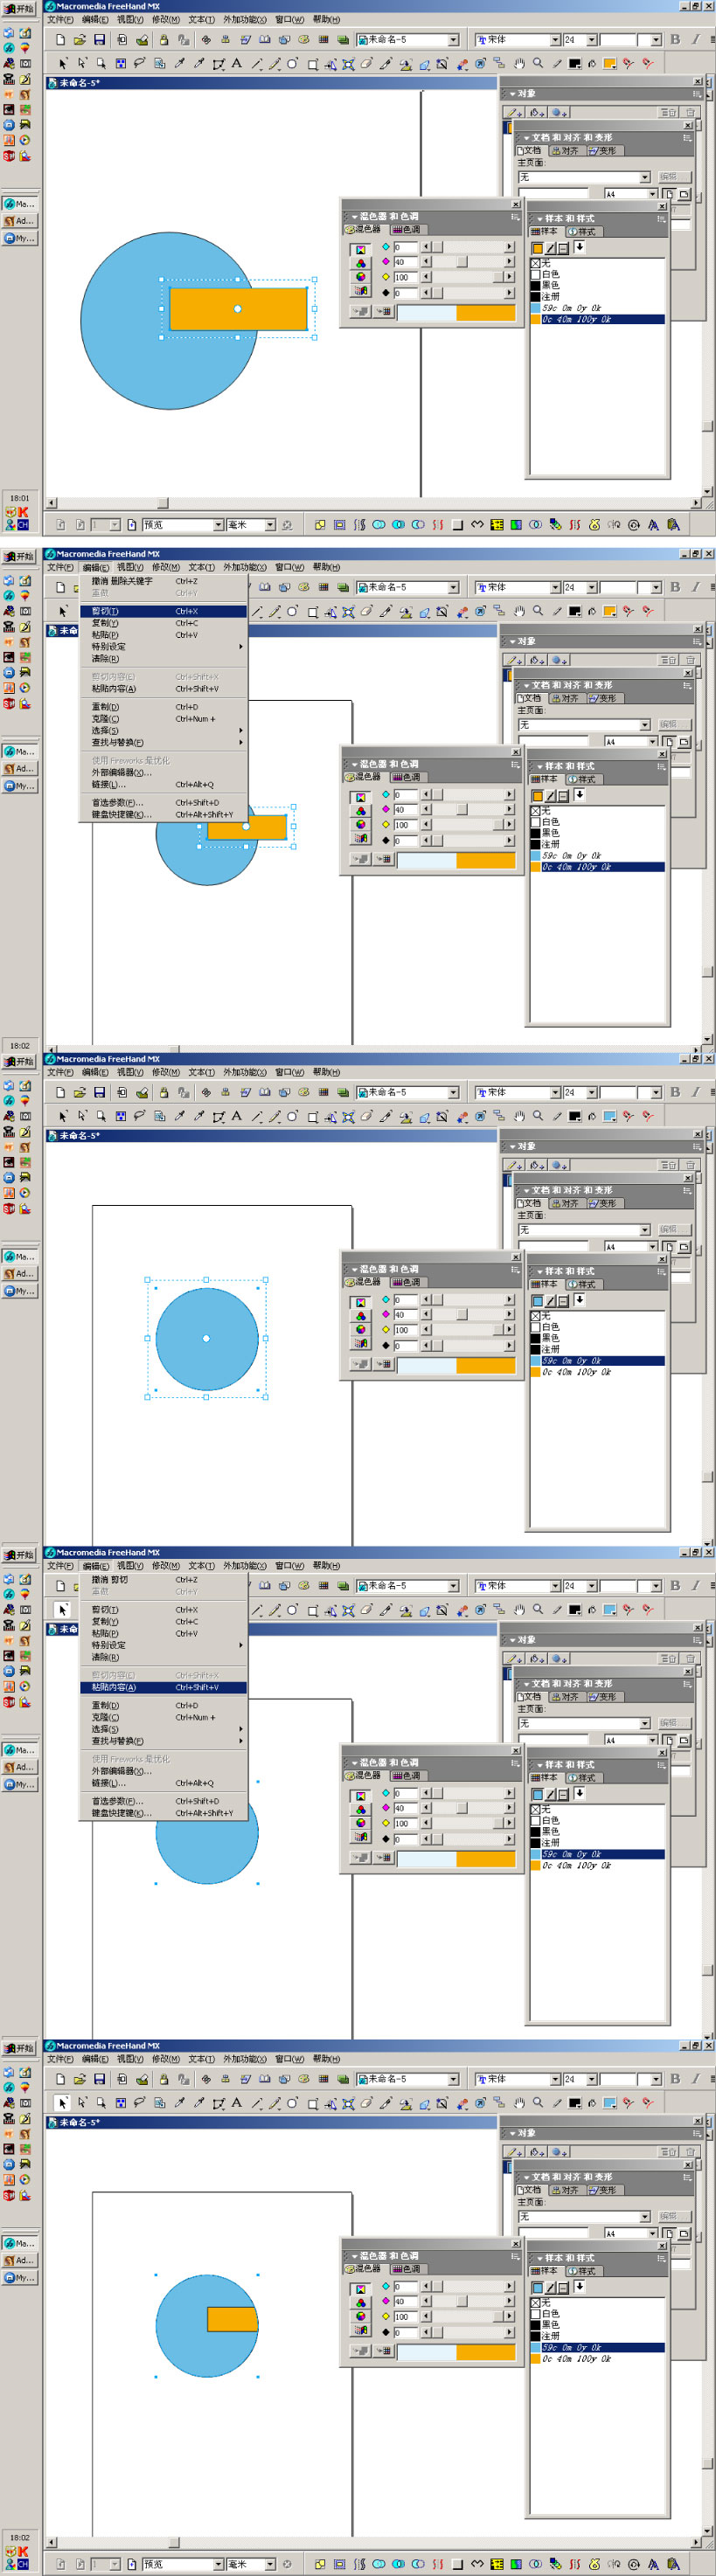Viewport: 716px width, 2576px height.
Task: Select the Text tool in the fifth screenshot
Action: (x=237, y=2103)
